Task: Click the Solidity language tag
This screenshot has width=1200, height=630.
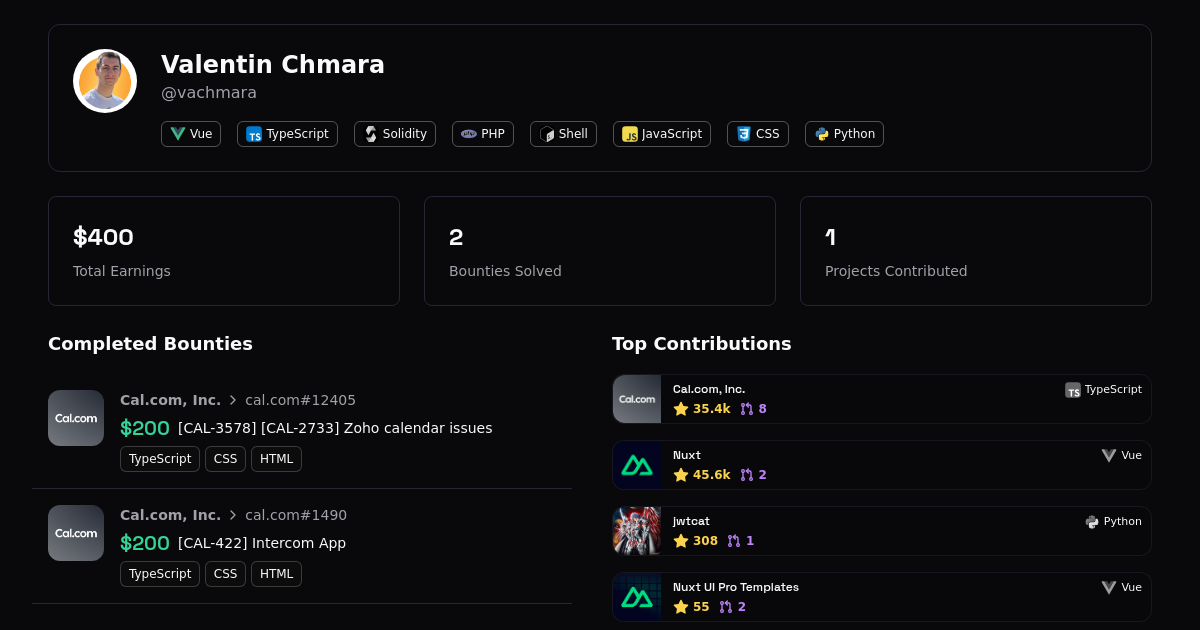Action: pos(395,134)
